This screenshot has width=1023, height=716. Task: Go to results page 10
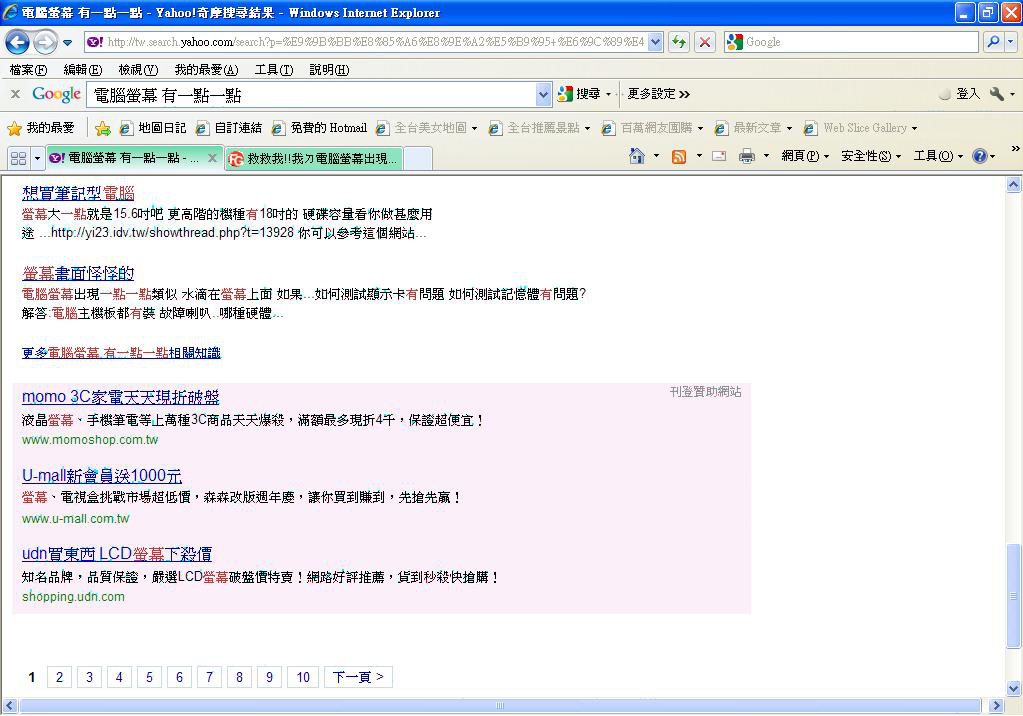point(303,677)
